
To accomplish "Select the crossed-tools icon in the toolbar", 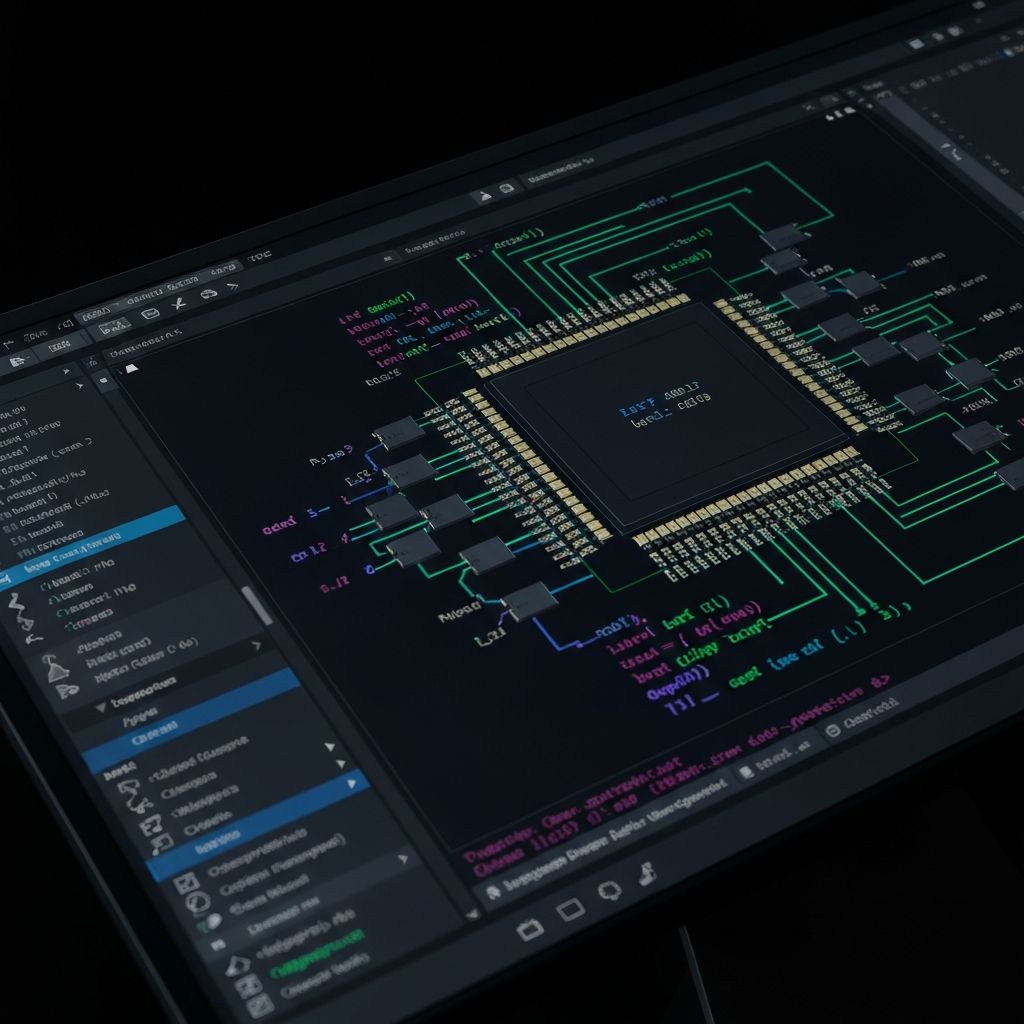I will pyautogui.click(x=179, y=304).
